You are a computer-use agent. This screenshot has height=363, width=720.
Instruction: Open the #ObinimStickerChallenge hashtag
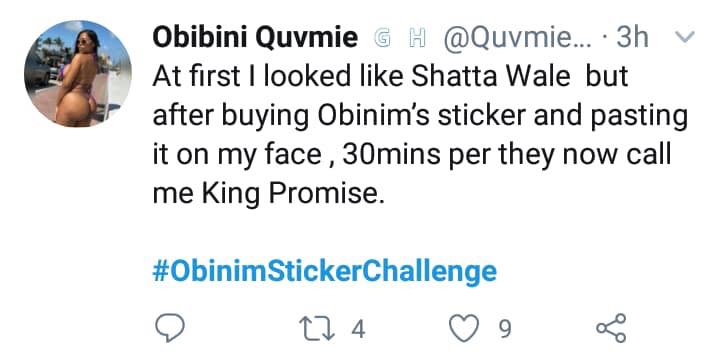324,271
